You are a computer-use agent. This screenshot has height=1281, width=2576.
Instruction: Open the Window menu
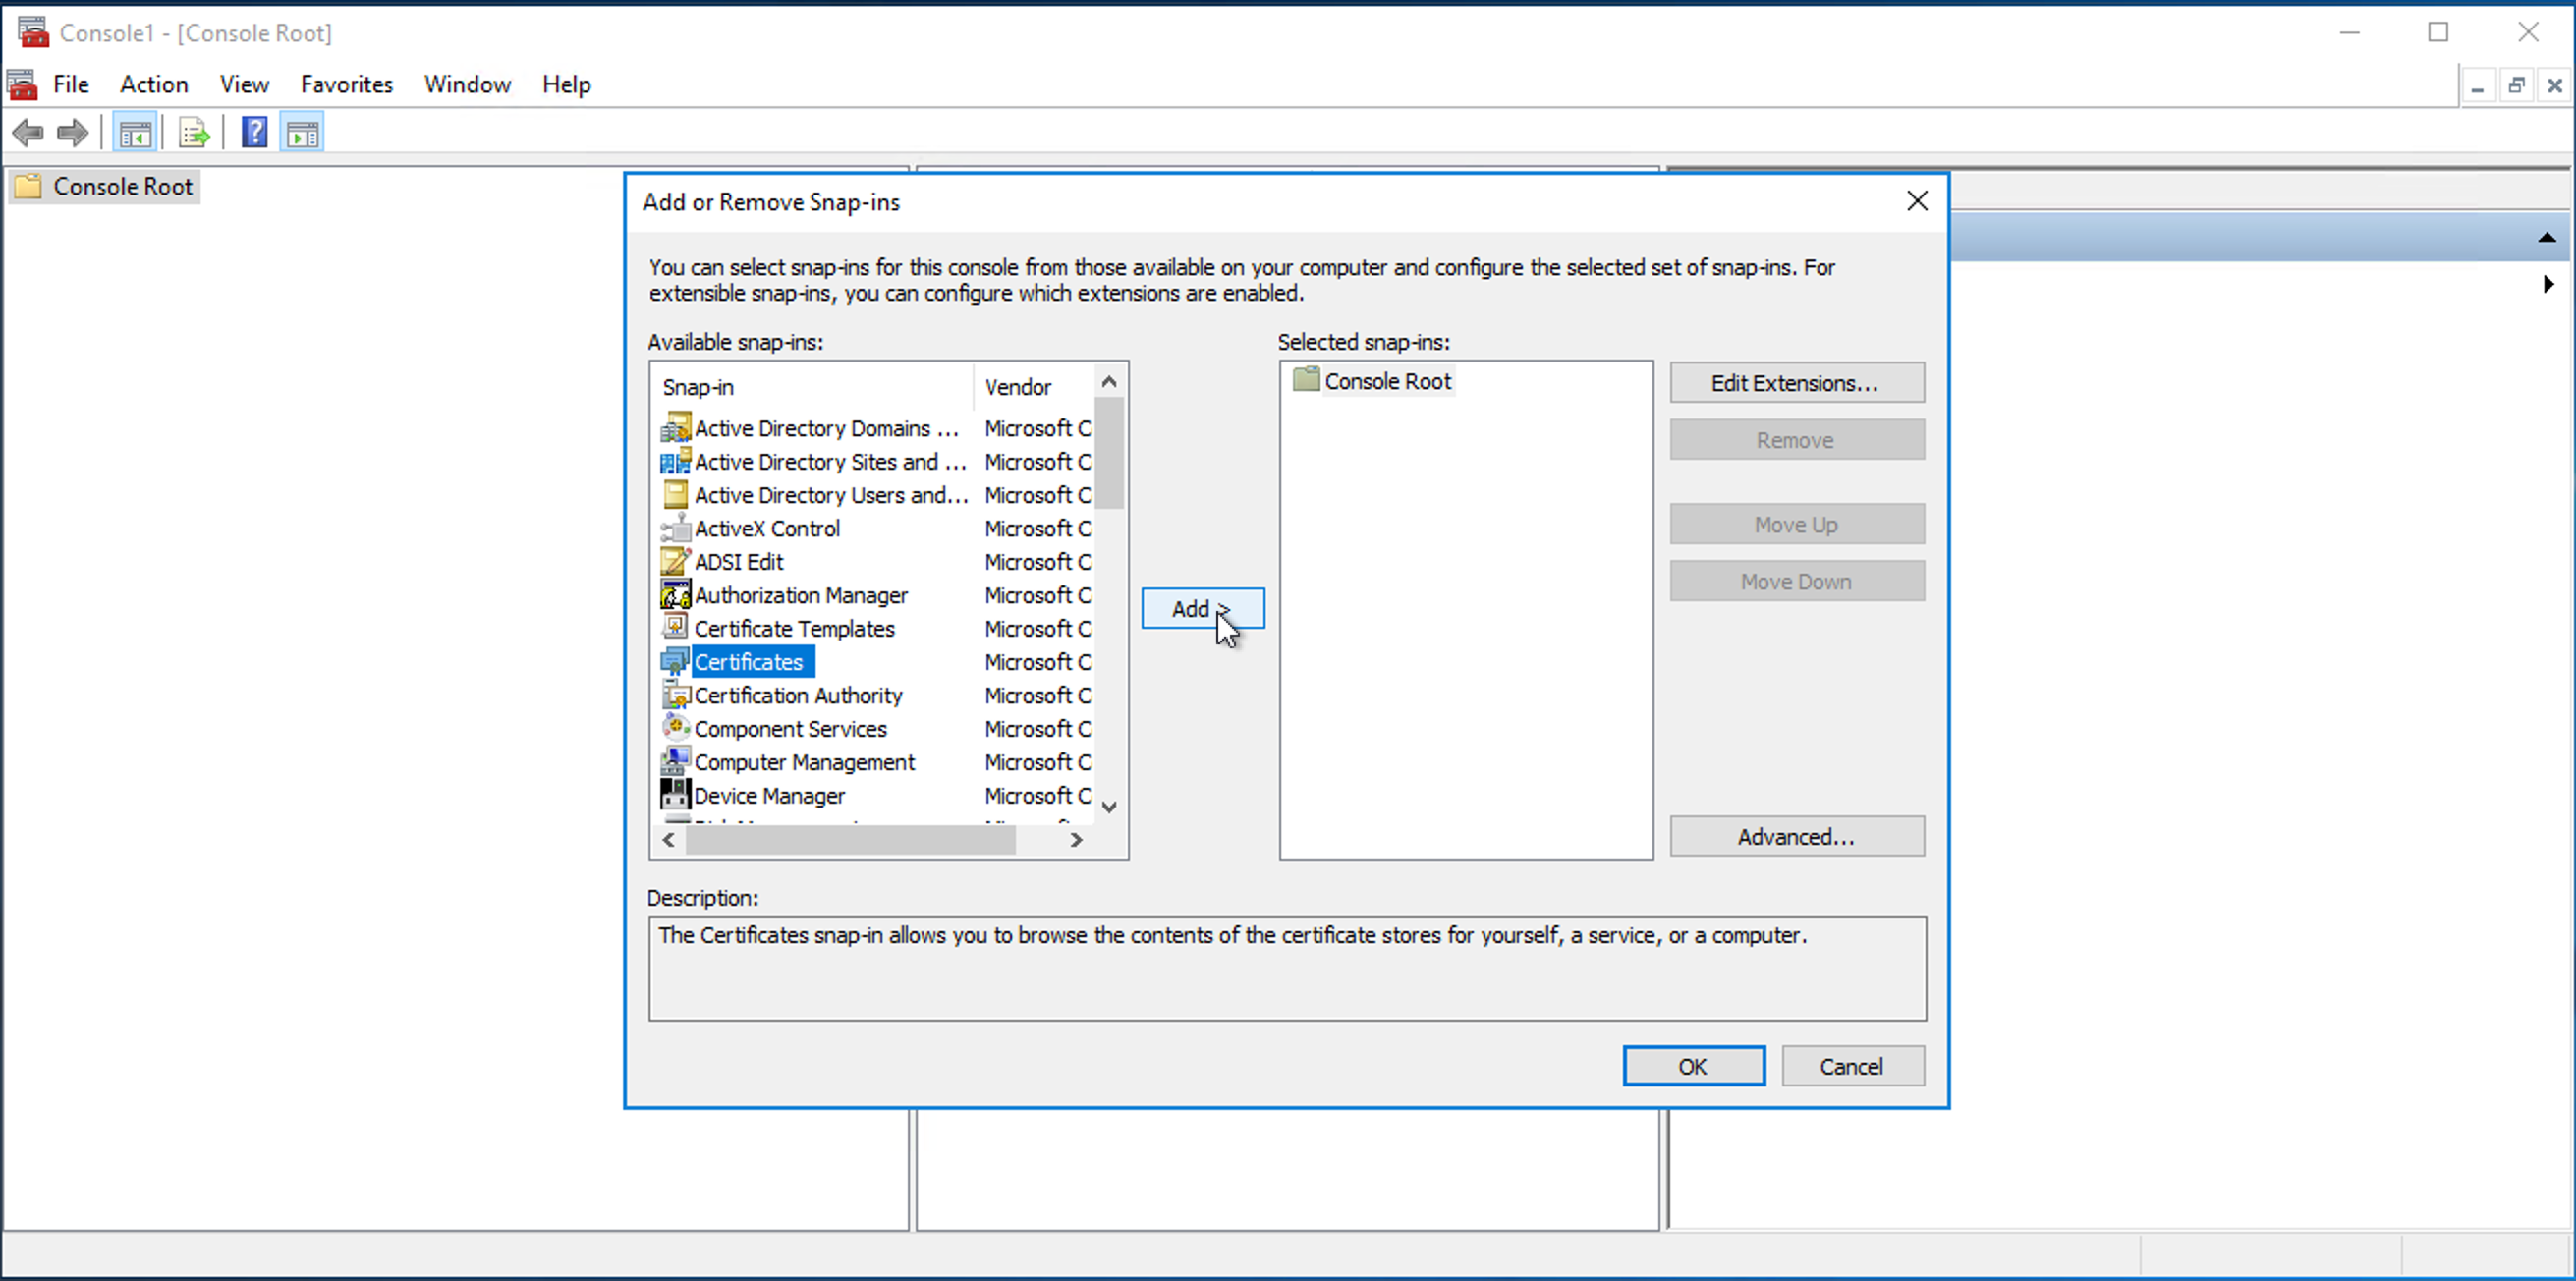pos(467,84)
